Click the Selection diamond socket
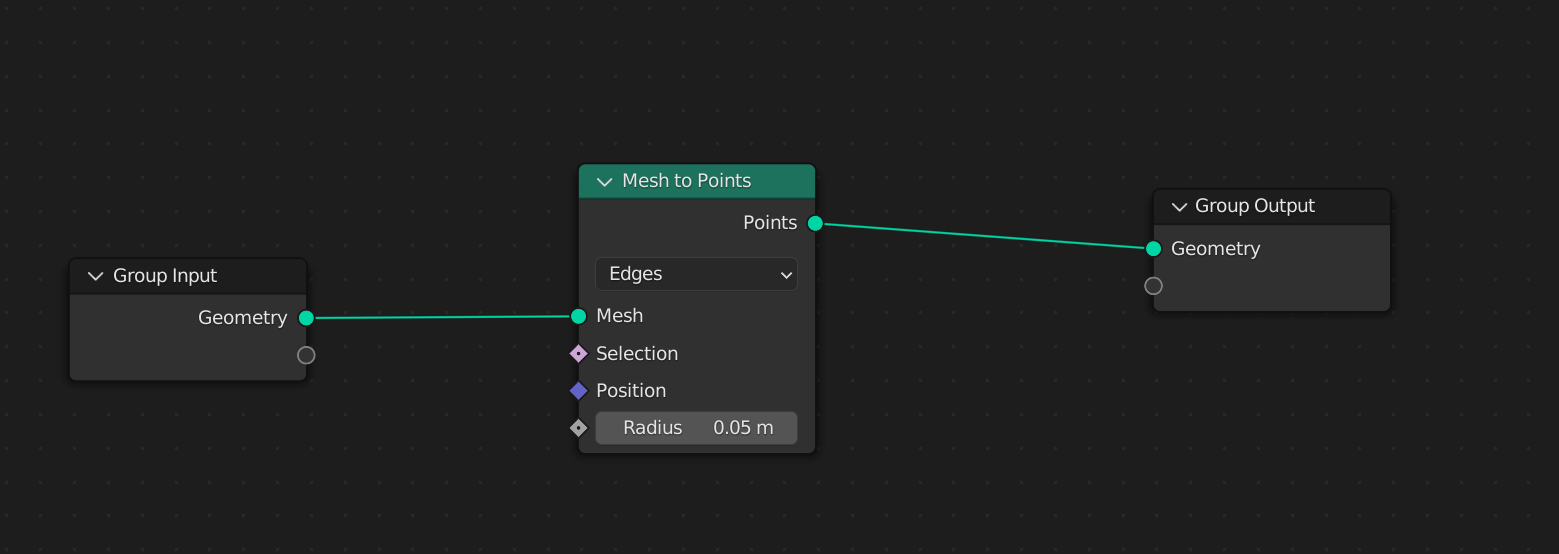This screenshot has width=1559, height=554. 578,353
